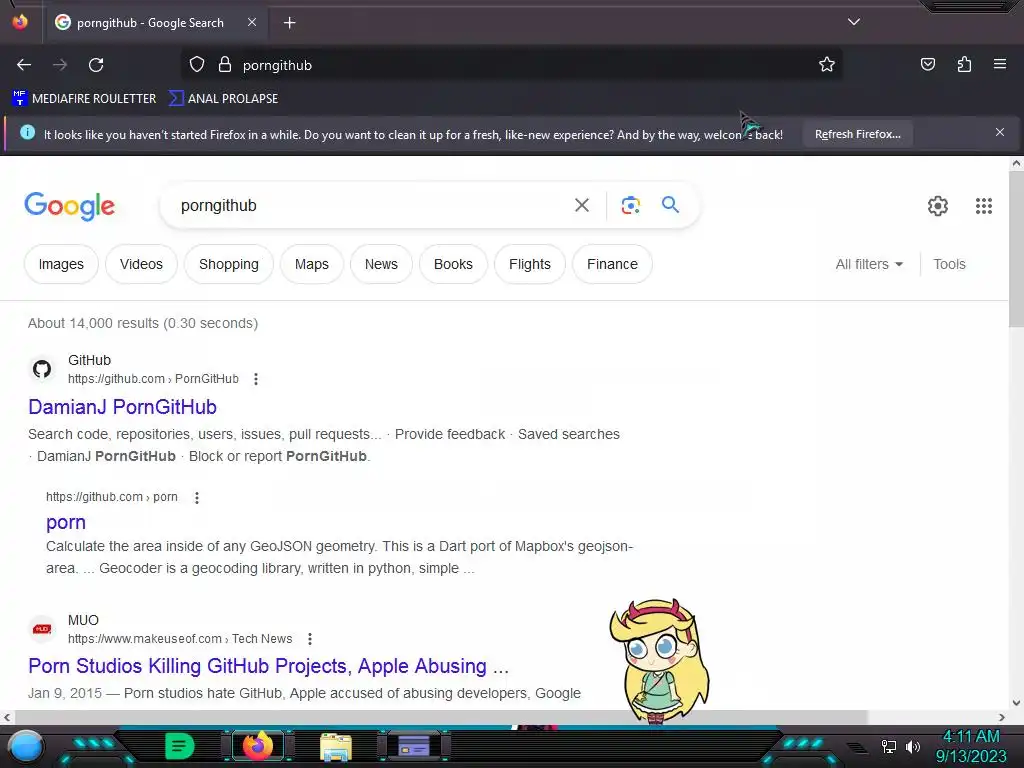Close the porngithub Google Search tab
The width and height of the screenshot is (1024, 768).
pos(251,22)
